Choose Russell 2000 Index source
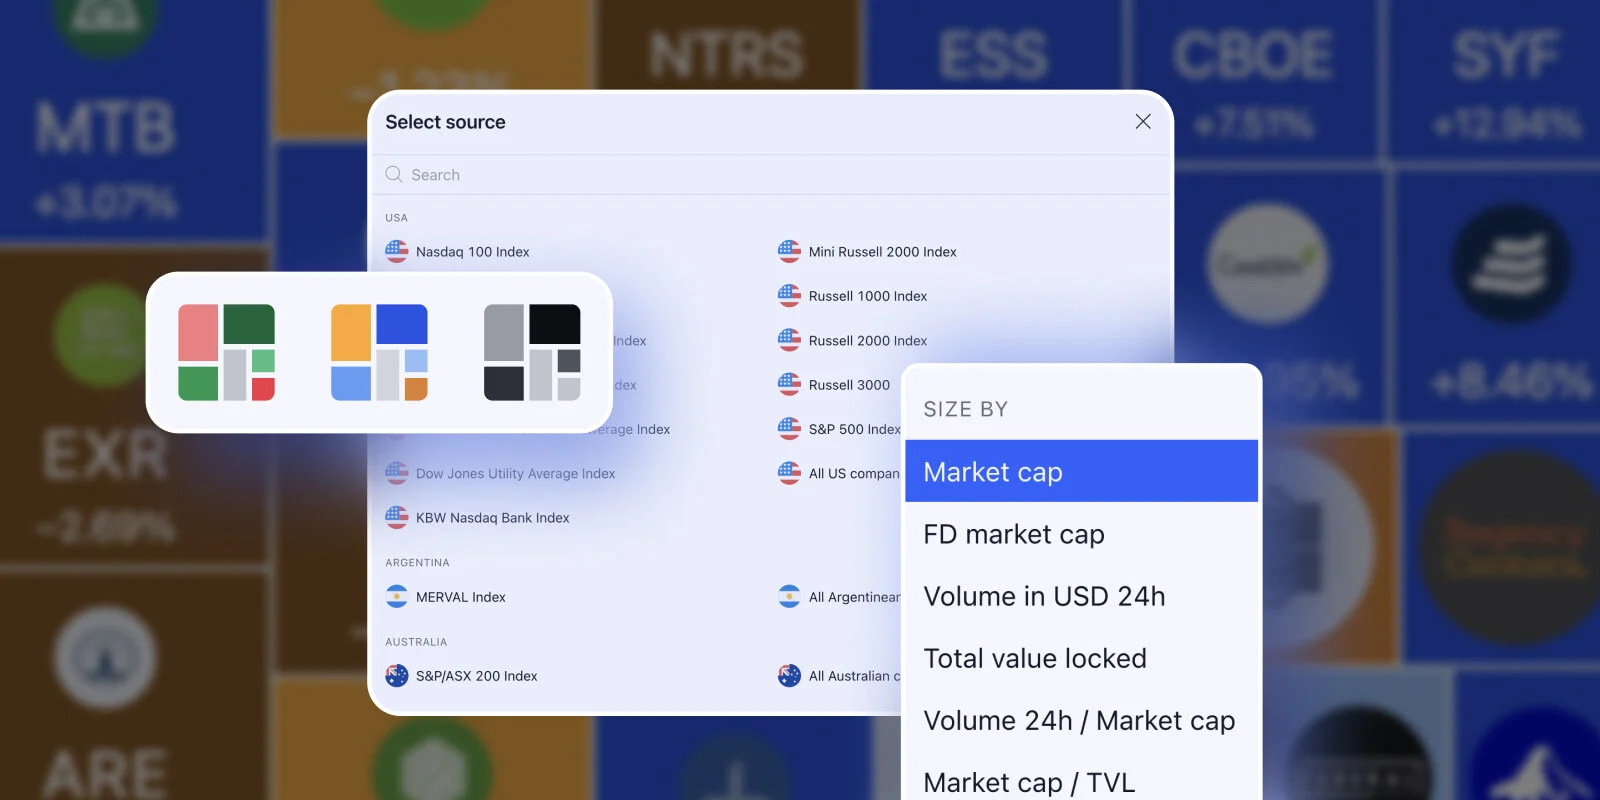The width and height of the screenshot is (1600, 800). (x=867, y=341)
